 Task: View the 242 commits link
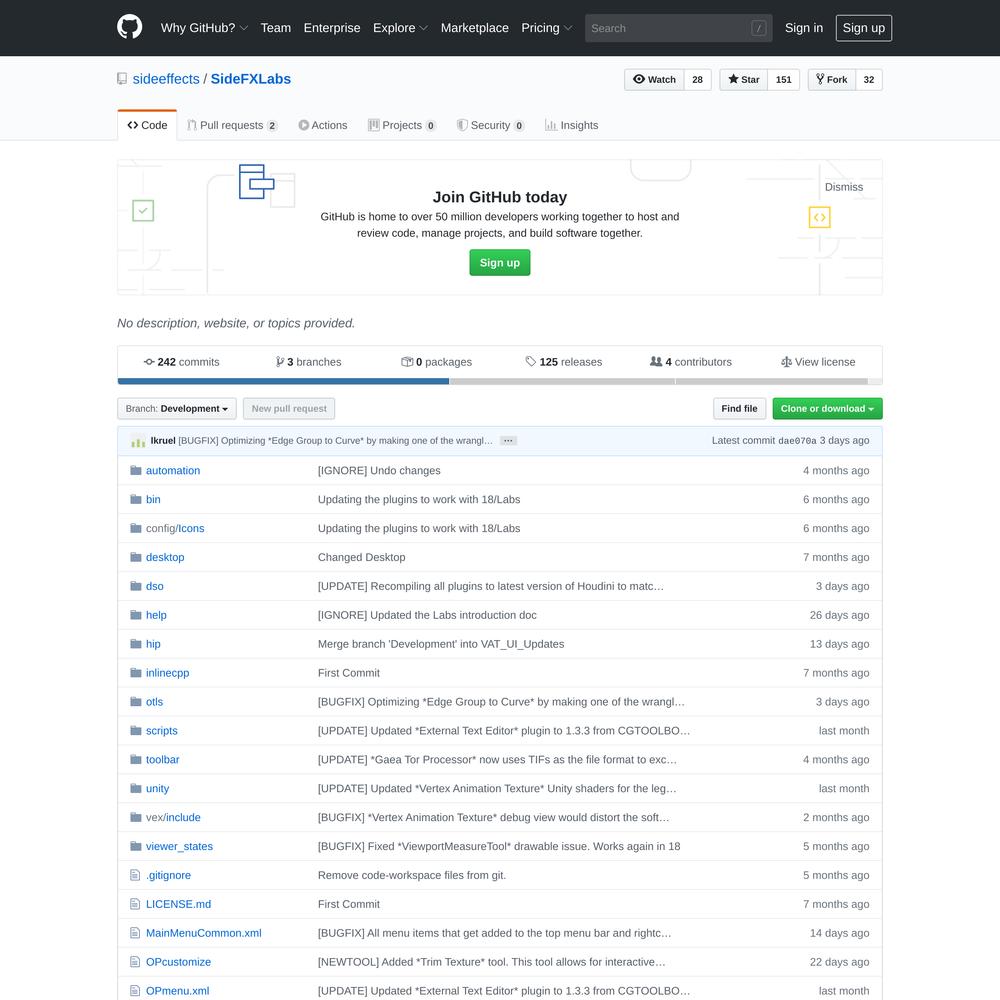[182, 362]
